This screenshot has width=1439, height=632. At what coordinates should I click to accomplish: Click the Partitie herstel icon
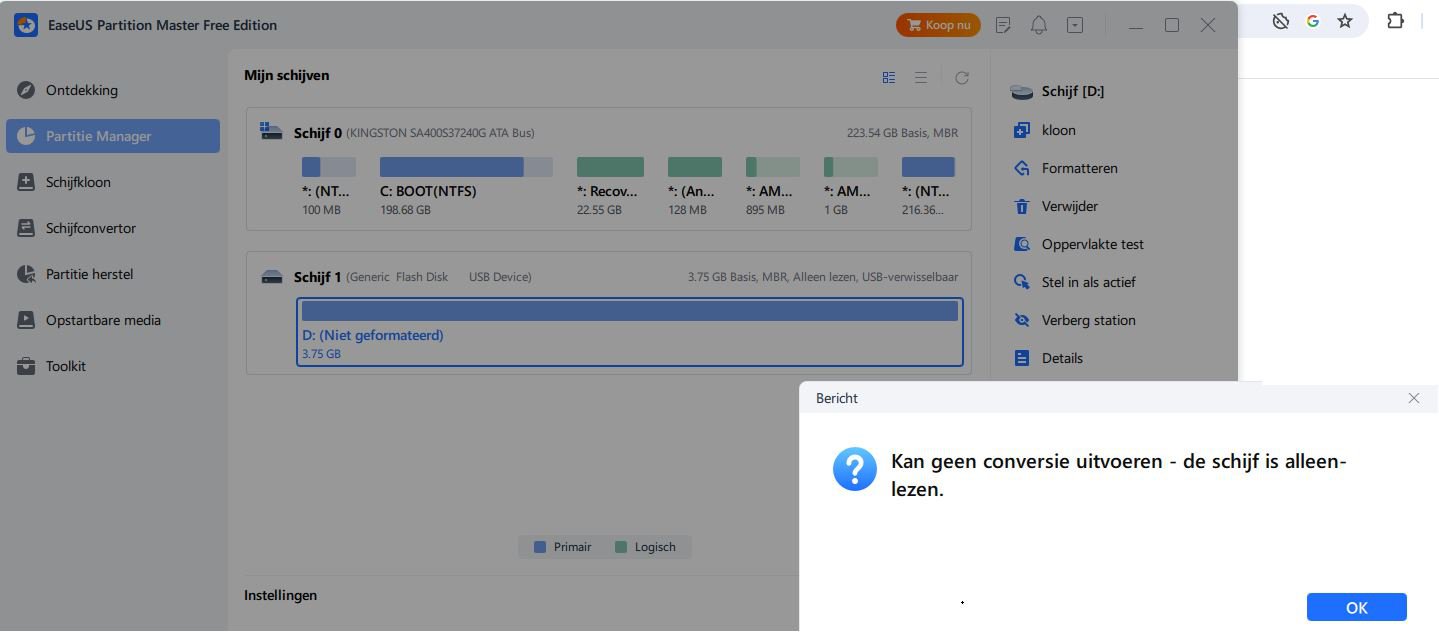[x=27, y=274]
